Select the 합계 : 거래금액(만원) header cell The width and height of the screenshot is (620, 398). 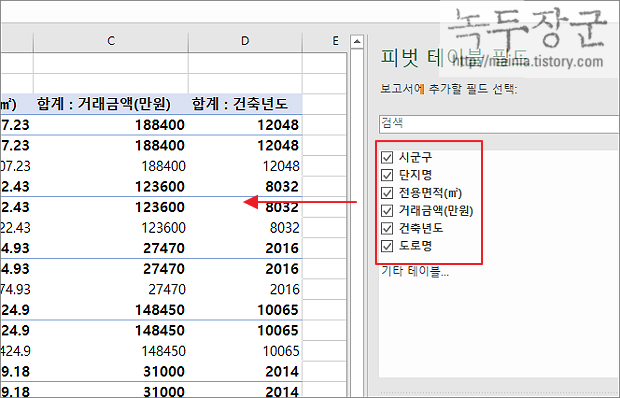tap(111, 104)
